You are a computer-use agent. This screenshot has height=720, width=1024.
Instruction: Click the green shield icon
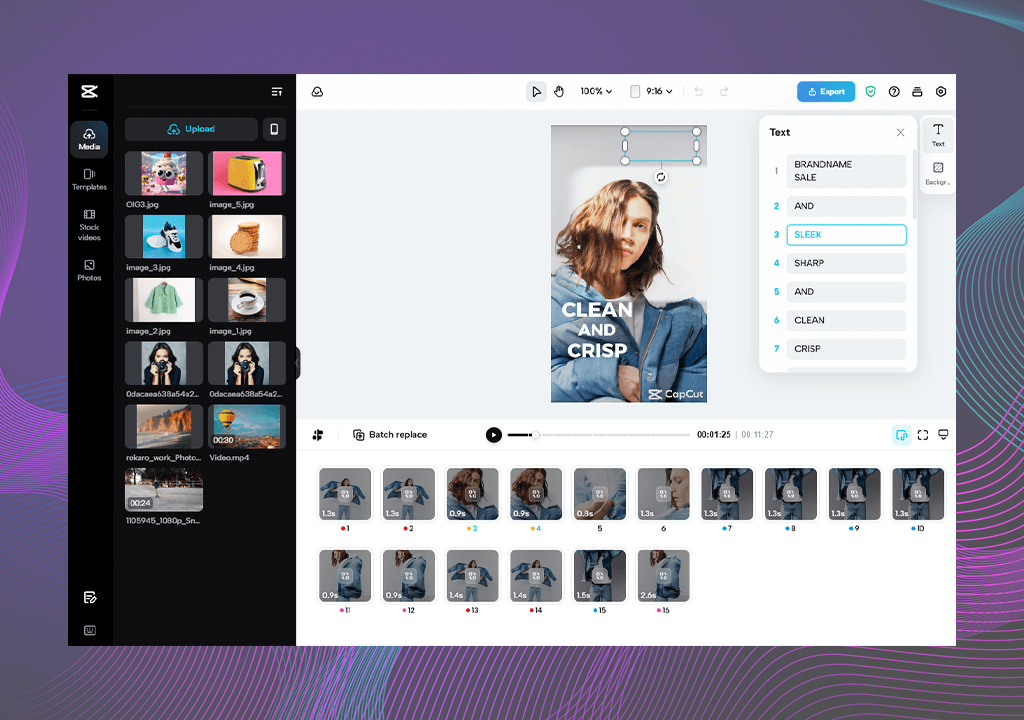(x=871, y=91)
